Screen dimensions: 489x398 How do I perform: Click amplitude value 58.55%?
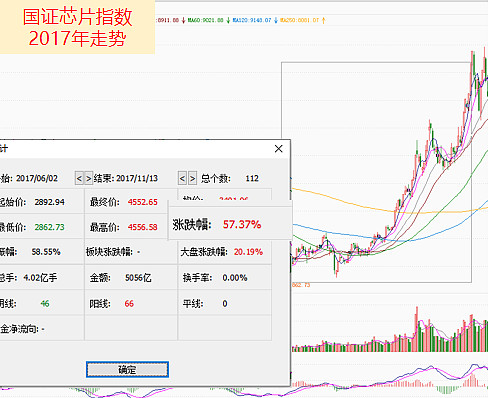point(46,252)
